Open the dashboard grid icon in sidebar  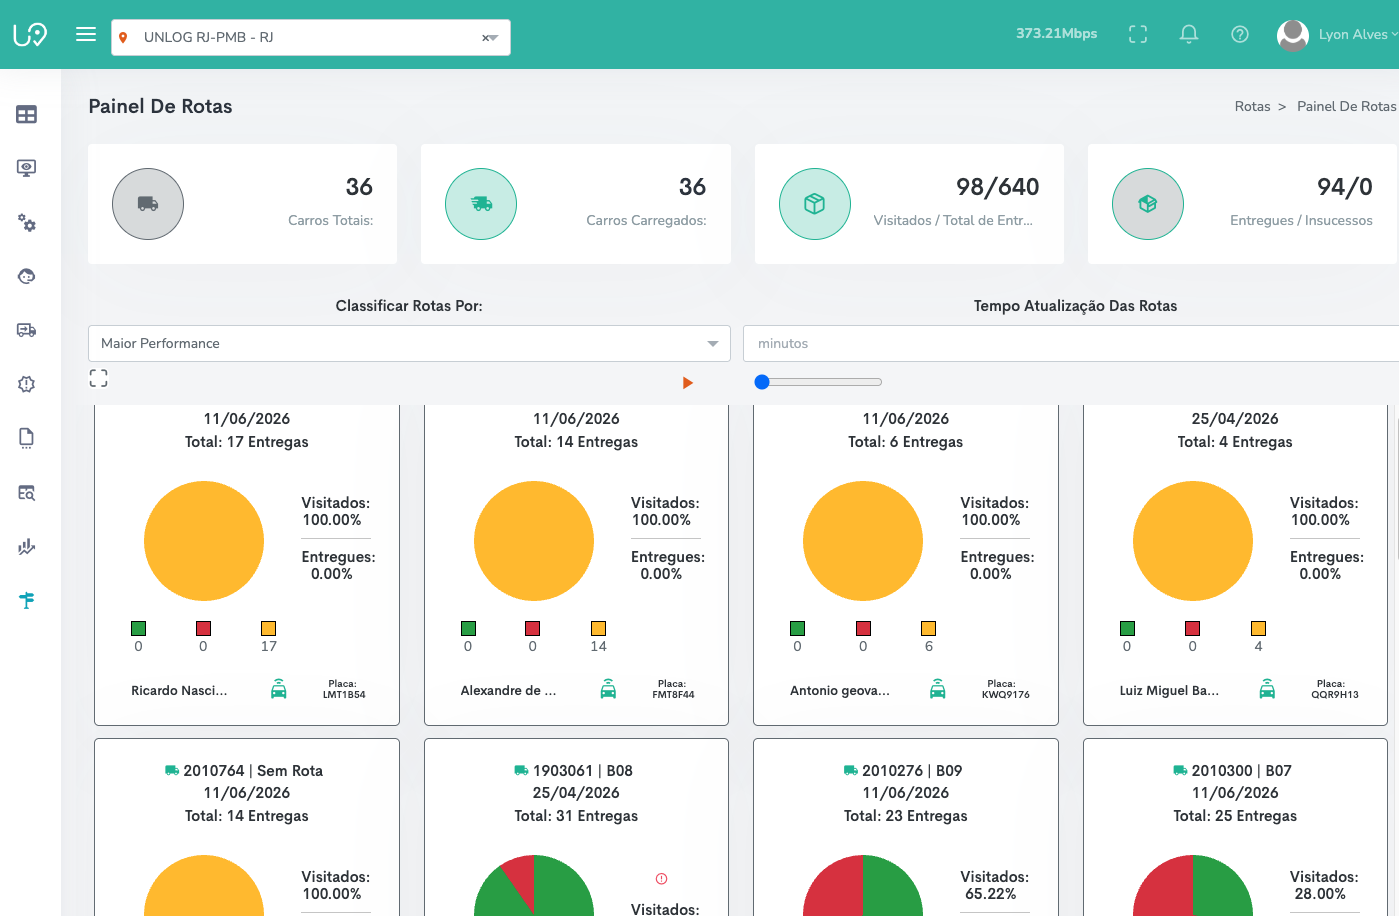[x=27, y=114]
